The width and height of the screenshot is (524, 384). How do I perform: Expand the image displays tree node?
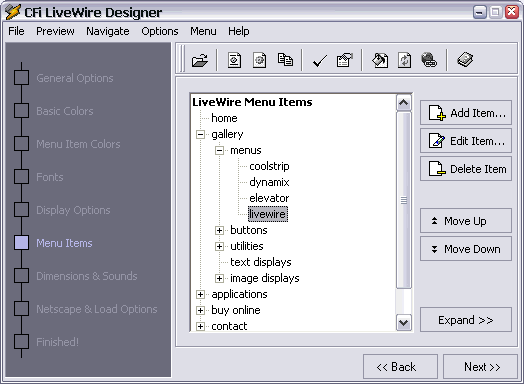click(x=219, y=278)
